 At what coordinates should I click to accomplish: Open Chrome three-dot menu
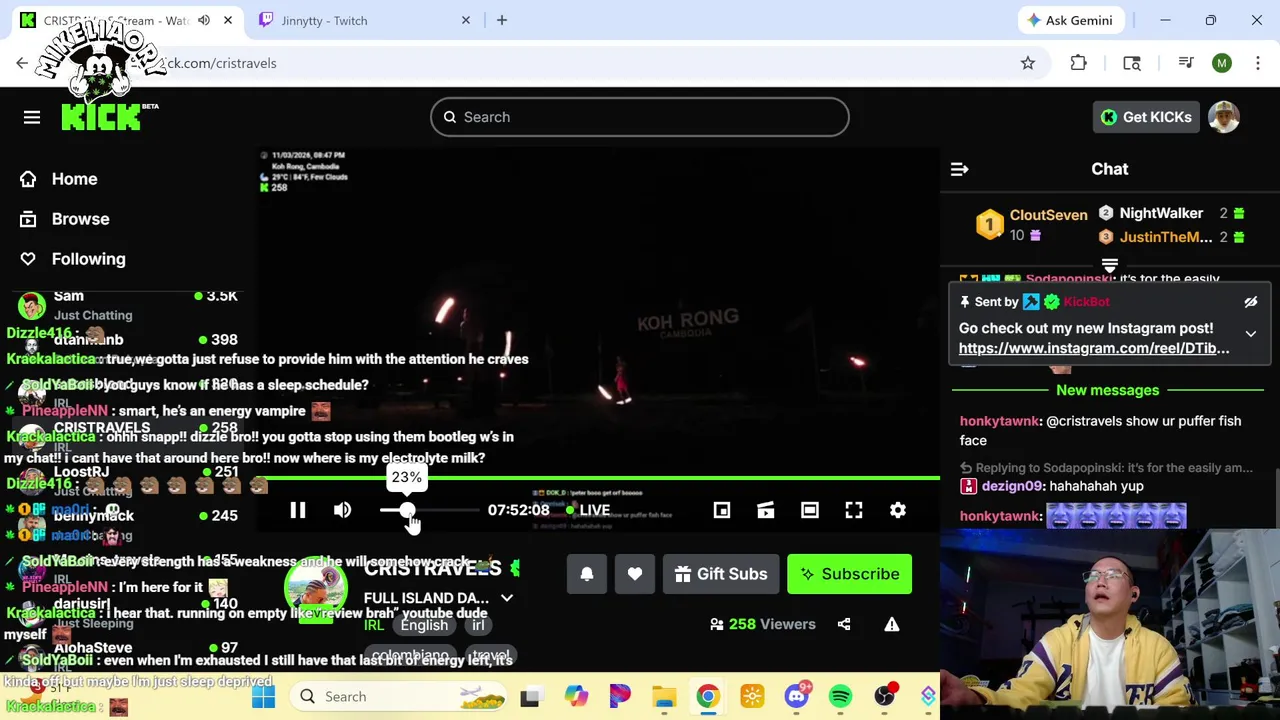coord(1258,63)
